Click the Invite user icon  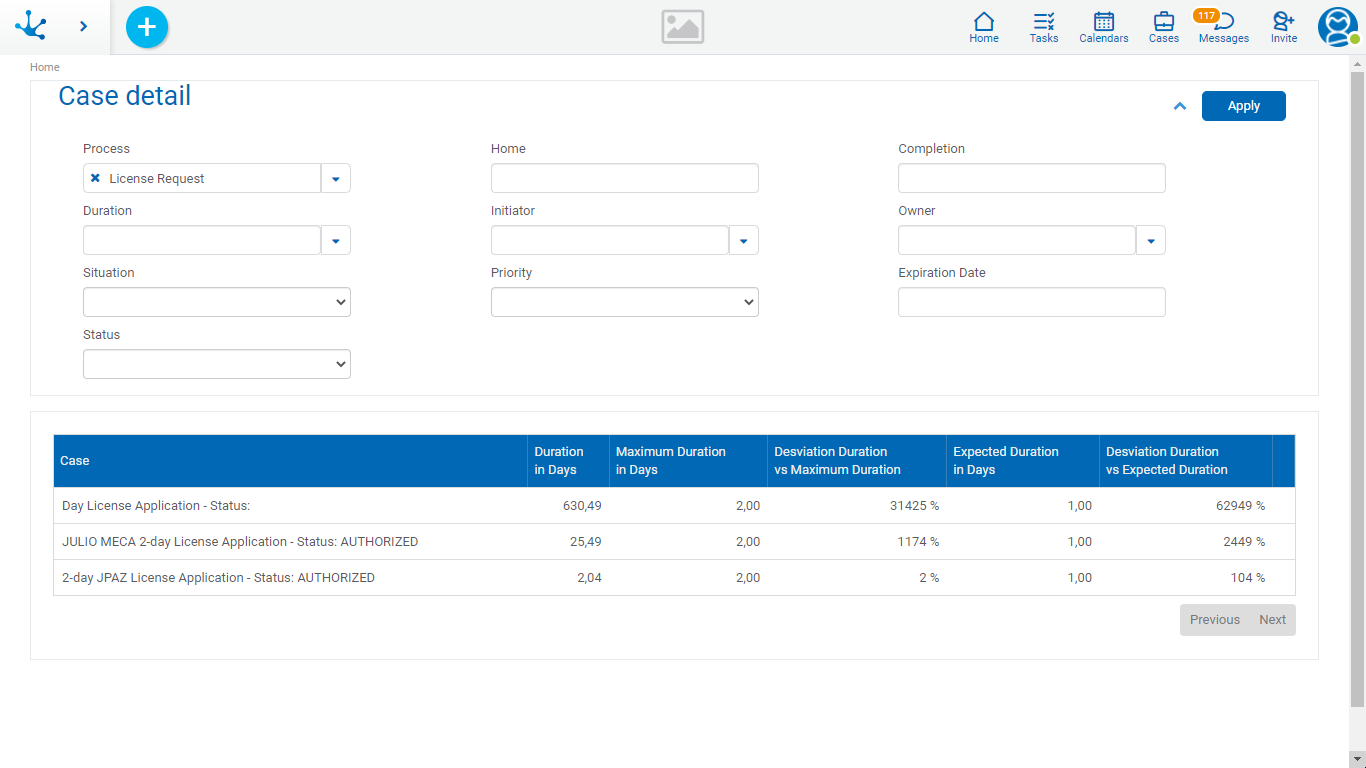click(1284, 27)
